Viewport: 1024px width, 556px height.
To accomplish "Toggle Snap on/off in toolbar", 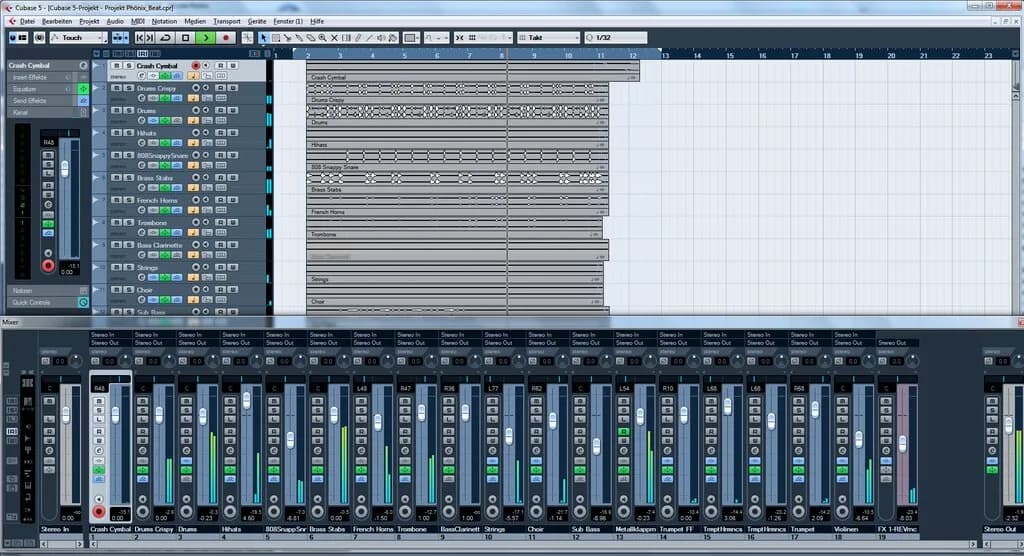I will (460, 38).
